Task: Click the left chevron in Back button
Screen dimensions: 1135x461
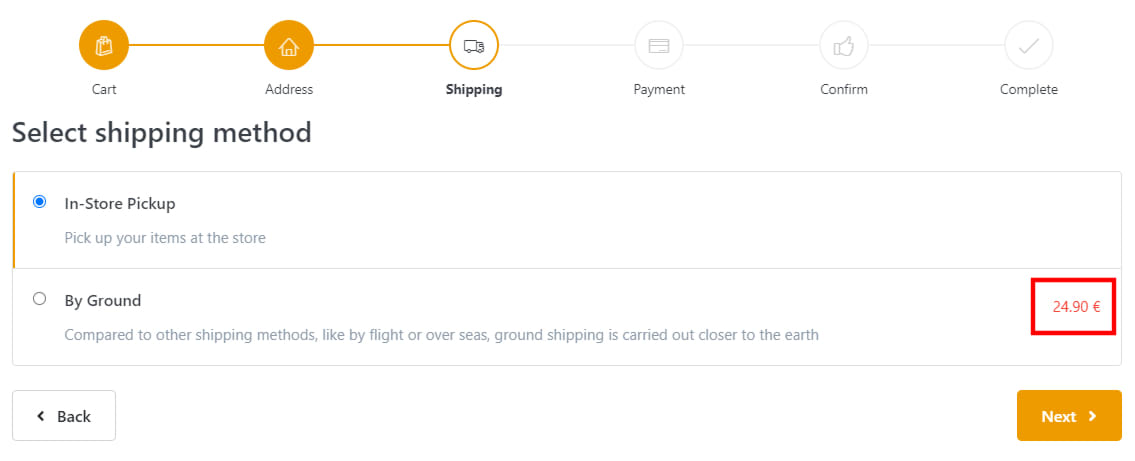Action: (41, 416)
